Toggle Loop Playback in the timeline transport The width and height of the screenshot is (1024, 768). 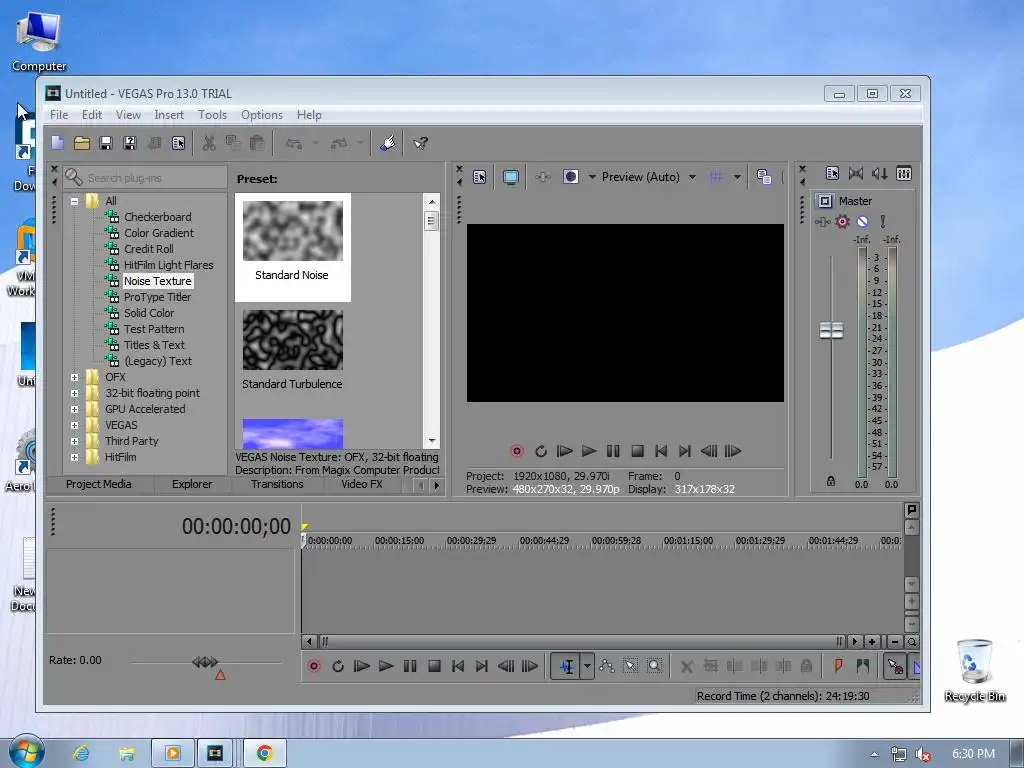click(338, 666)
